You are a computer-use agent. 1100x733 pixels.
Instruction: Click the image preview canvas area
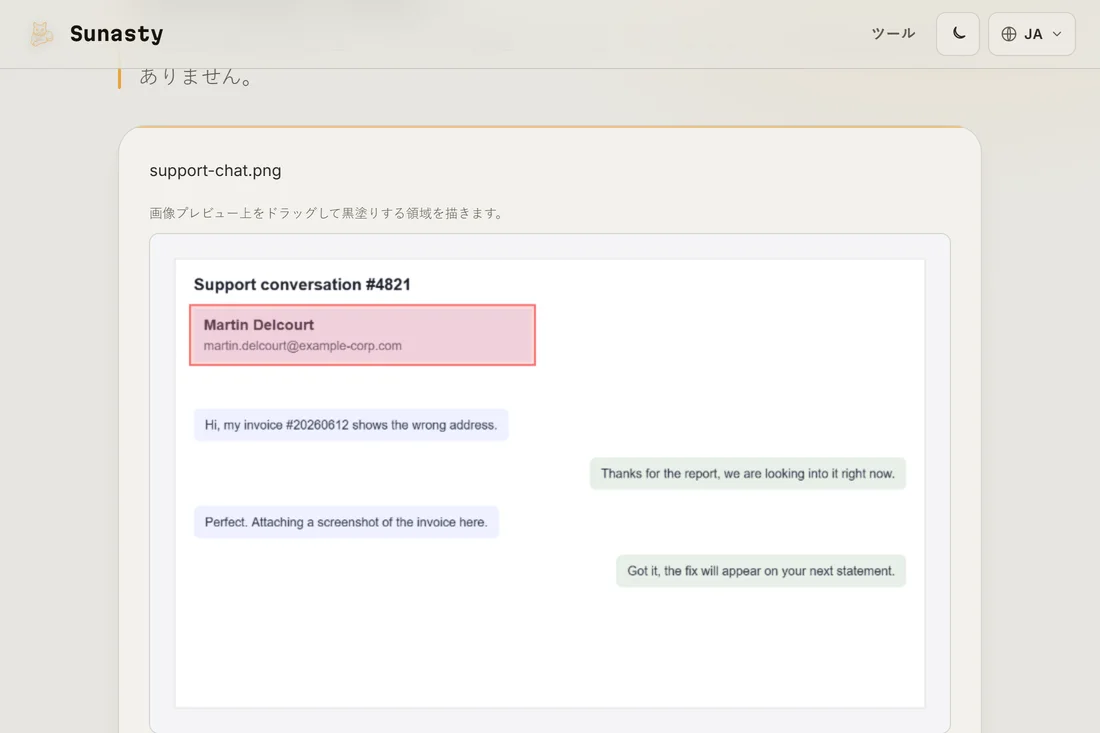pyautogui.click(x=550, y=483)
